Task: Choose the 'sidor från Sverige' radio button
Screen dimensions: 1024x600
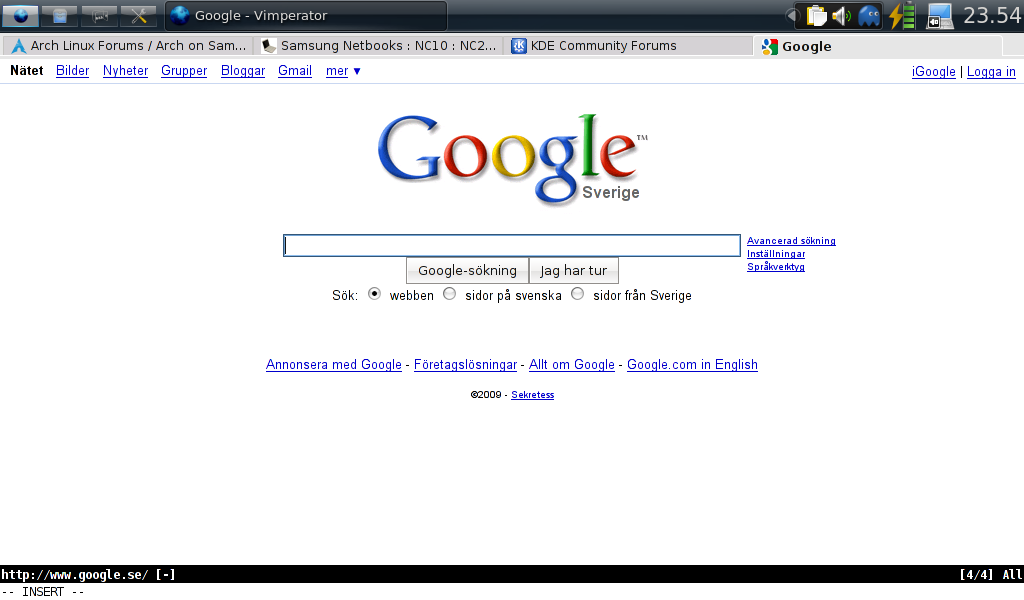Action: point(578,294)
